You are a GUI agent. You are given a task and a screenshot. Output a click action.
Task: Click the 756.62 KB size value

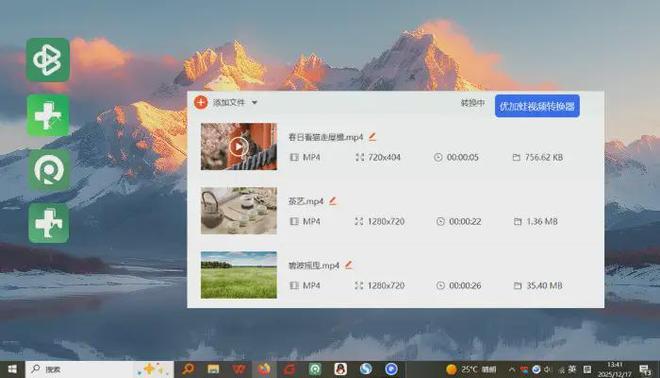pyautogui.click(x=544, y=157)
